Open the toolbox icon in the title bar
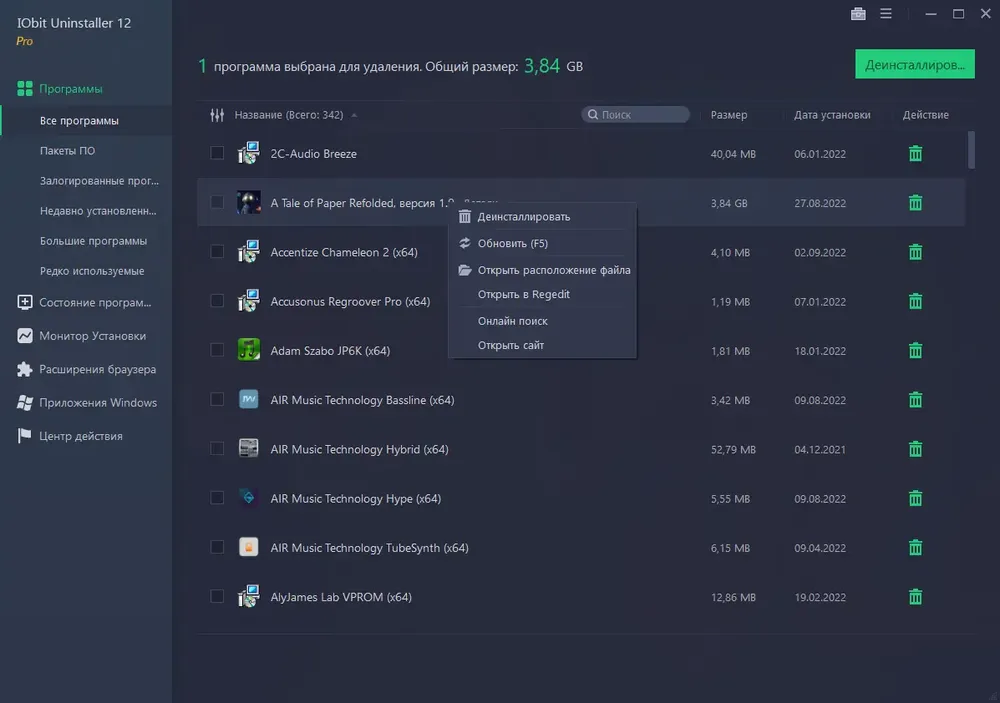1000x703 pixels. (x=858, y=14)
